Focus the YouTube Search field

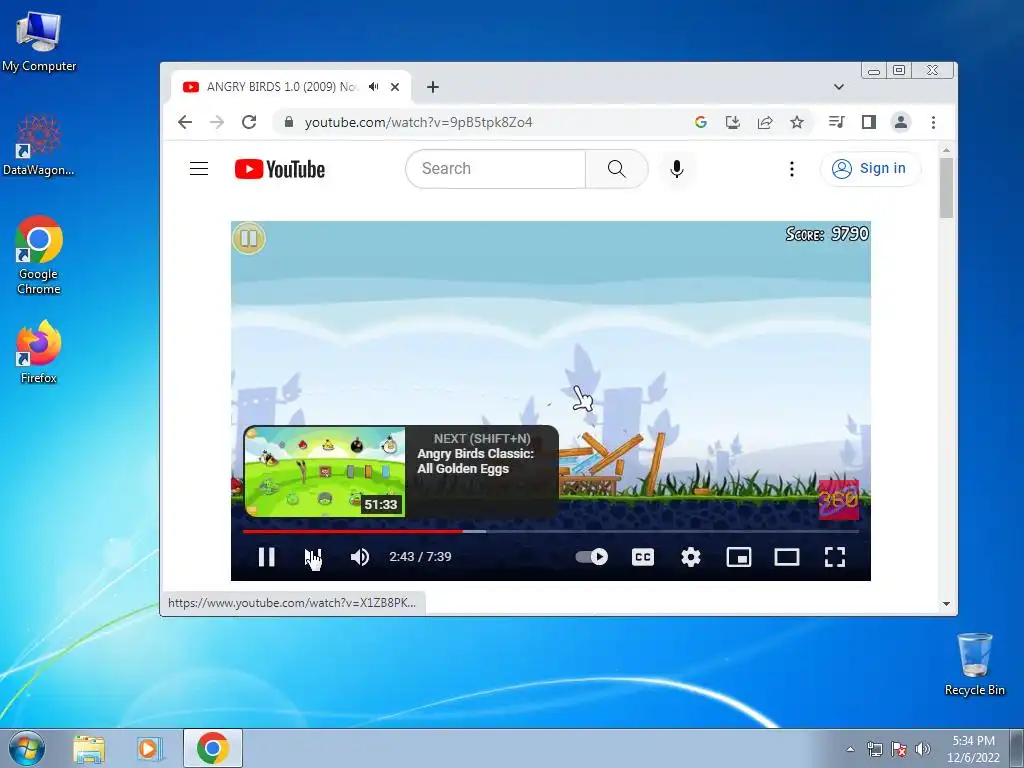pos(496,168)
